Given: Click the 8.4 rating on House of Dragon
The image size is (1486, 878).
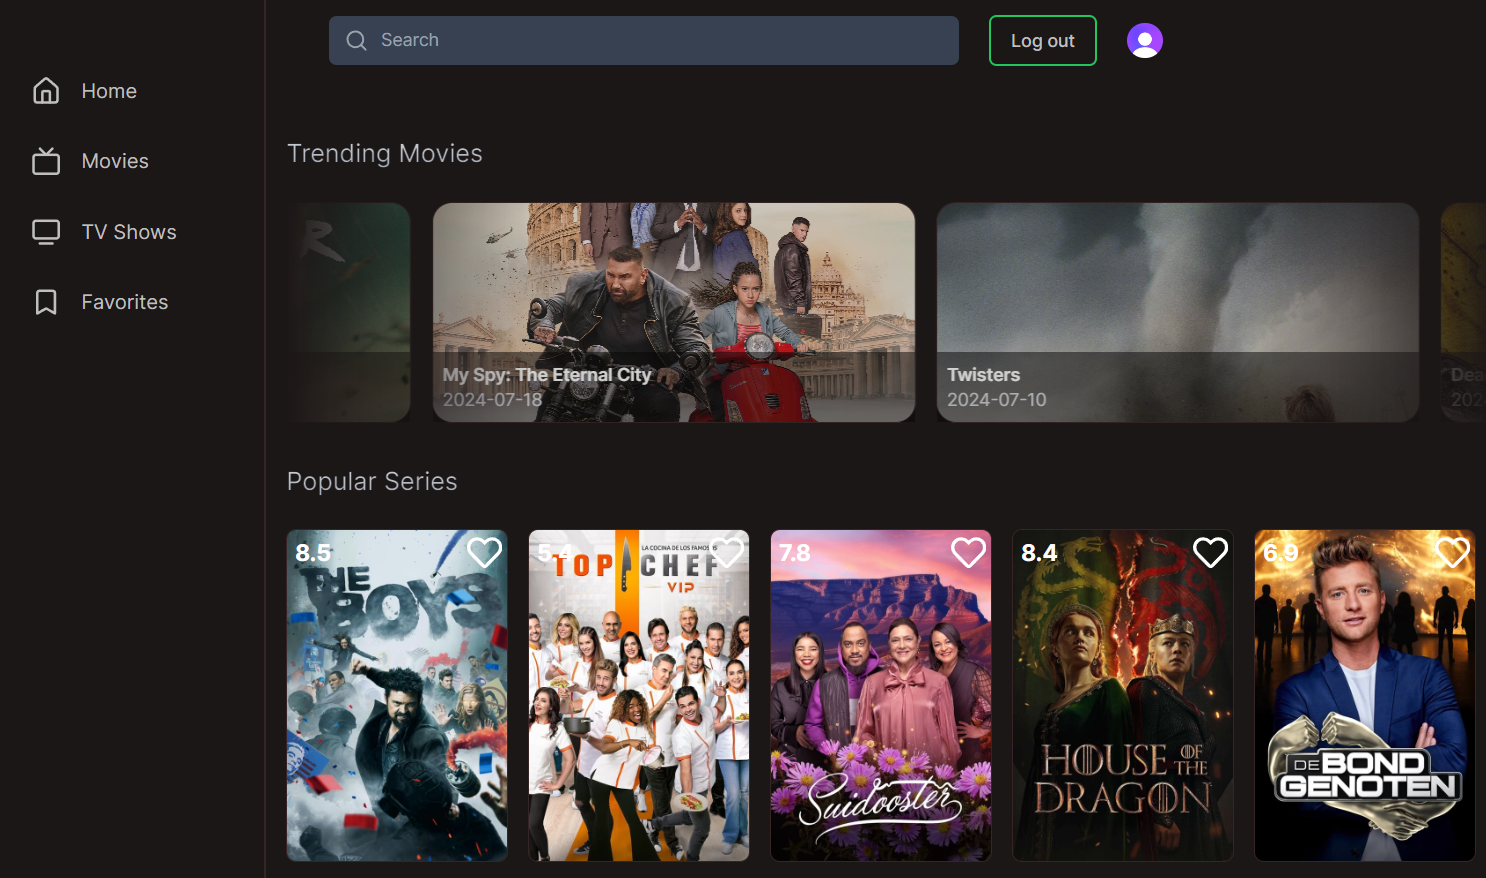Looking at the screenshot, I should point(1039,552).
